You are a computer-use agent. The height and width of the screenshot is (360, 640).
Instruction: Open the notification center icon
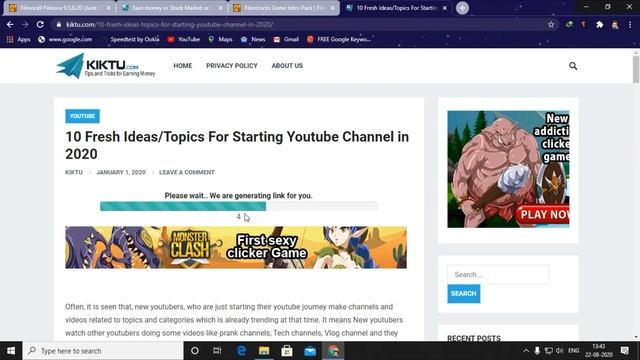(624, 351)
